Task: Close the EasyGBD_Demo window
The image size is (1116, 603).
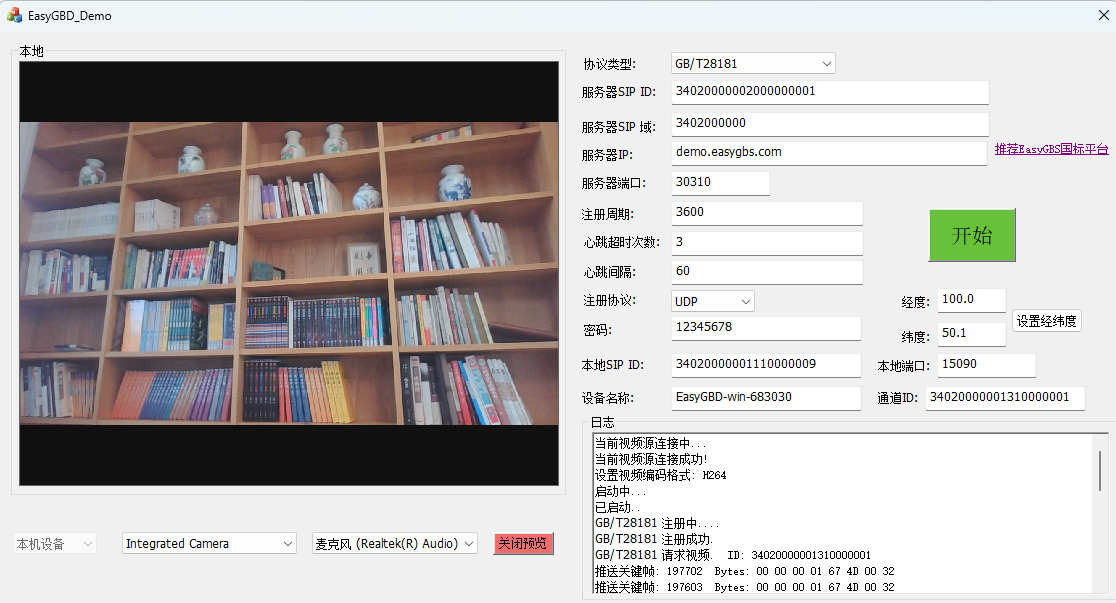Action: 1103,16
